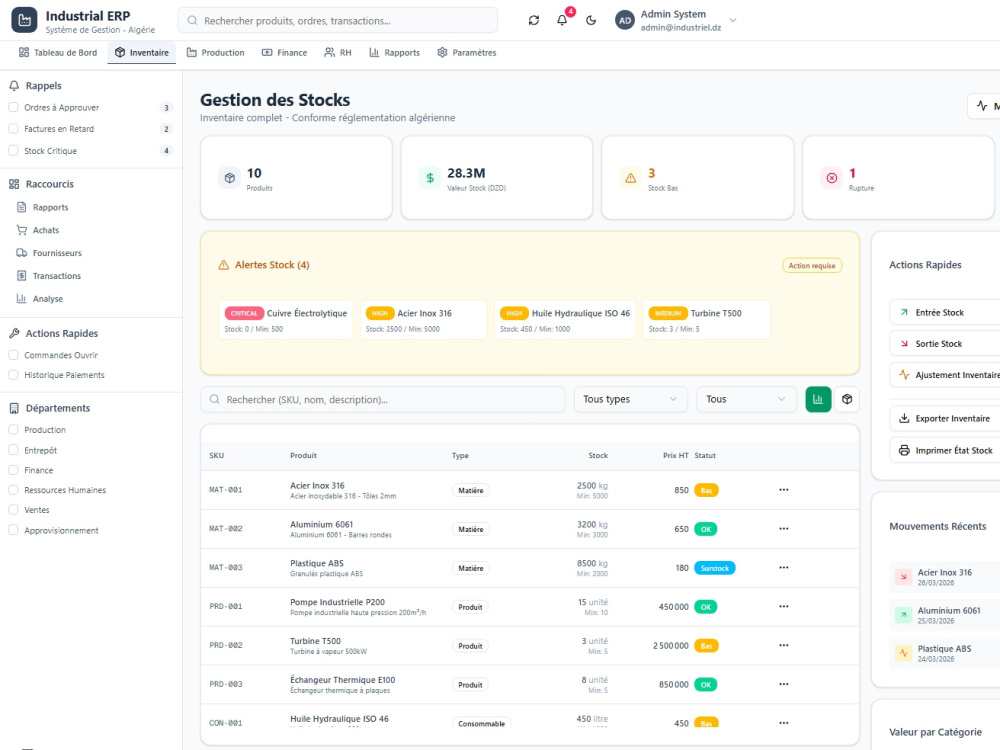Image resolution: width=1000 pixels, height=750 pixels.
Task: Click the Rappels bell icon in sidebar
Action: pyautogui.click(x=14, y=85)
